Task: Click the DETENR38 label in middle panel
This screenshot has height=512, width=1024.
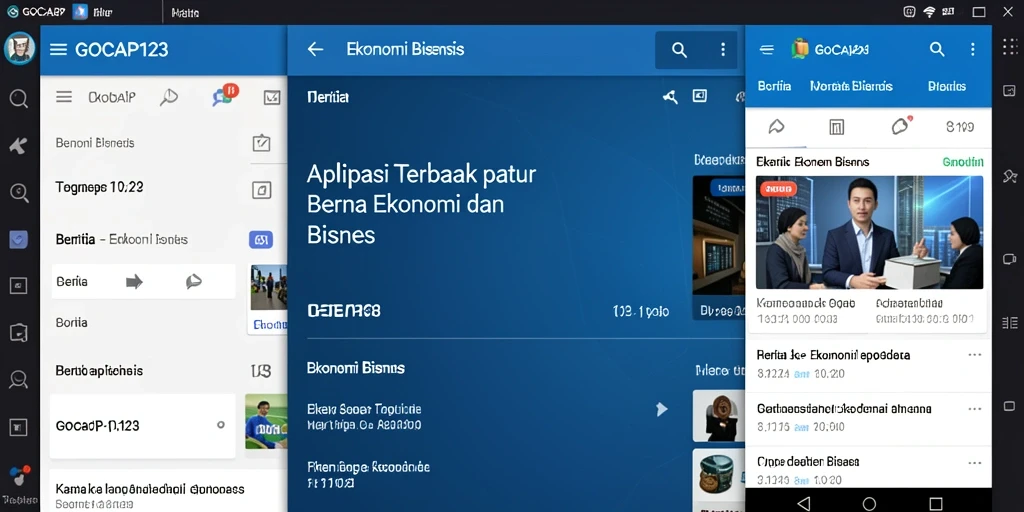Action: coord(344,311)
